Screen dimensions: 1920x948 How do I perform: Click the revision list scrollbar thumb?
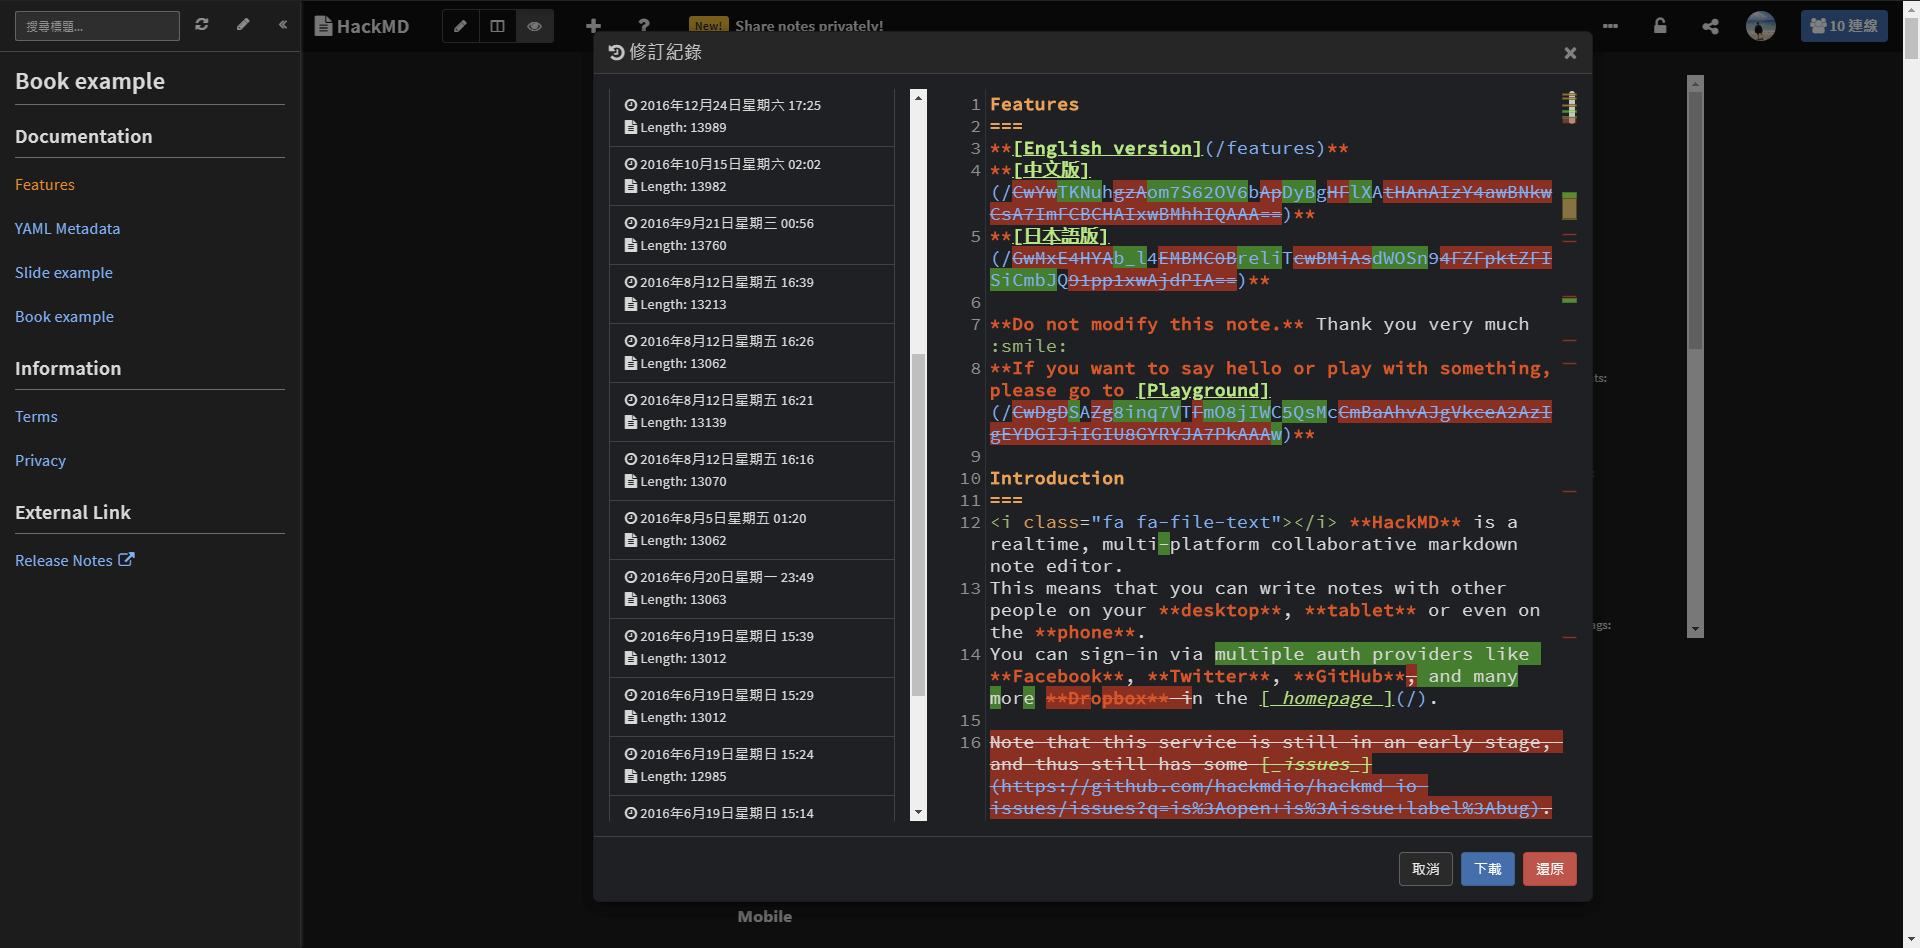[x=918, y=525]
